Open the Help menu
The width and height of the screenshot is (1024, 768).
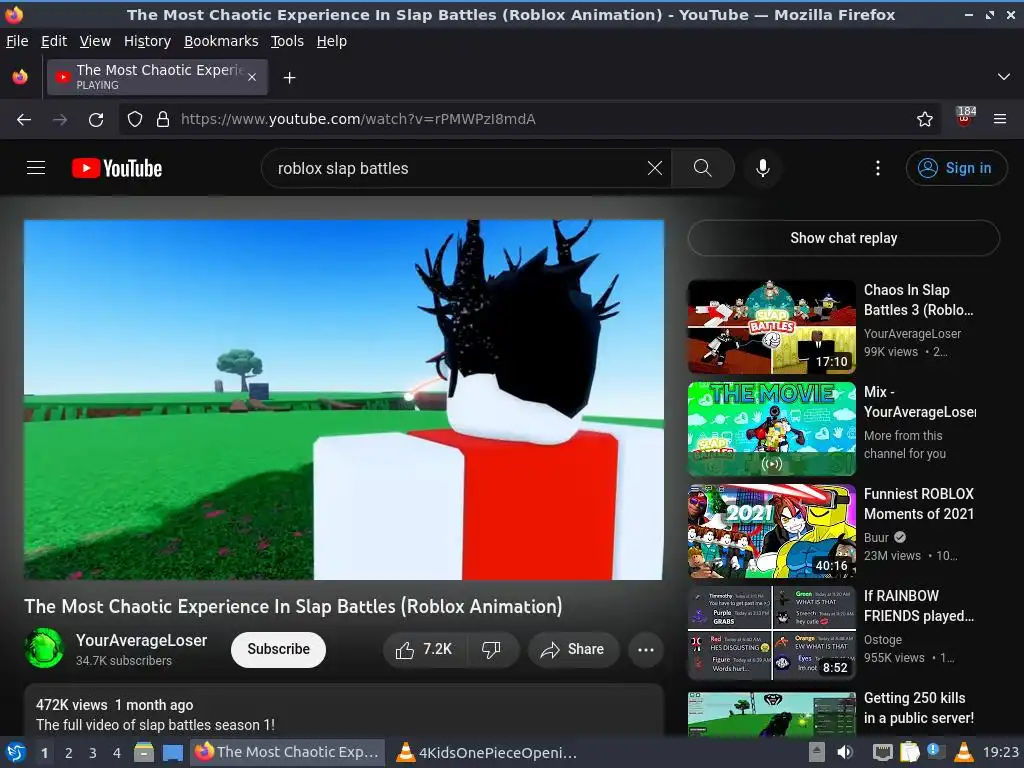[332, 41]
